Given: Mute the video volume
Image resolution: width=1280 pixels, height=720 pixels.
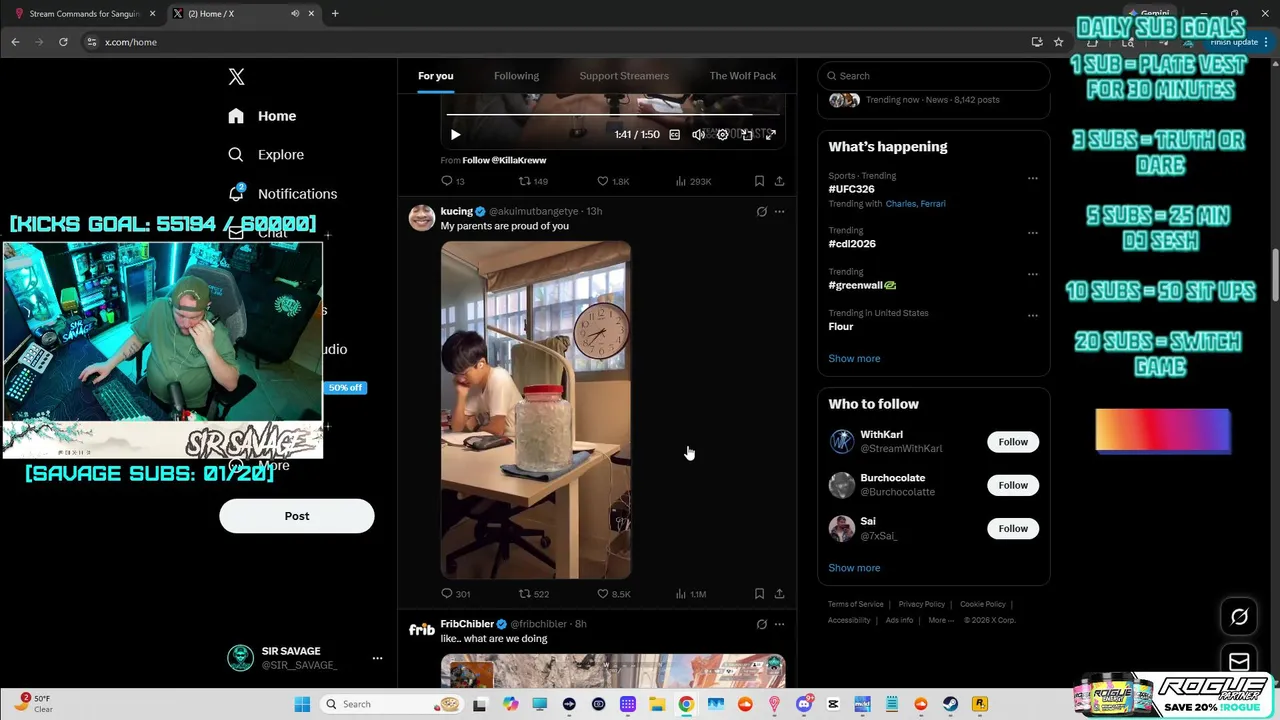Looking at the screenshot, I should (x=698, y=135).
